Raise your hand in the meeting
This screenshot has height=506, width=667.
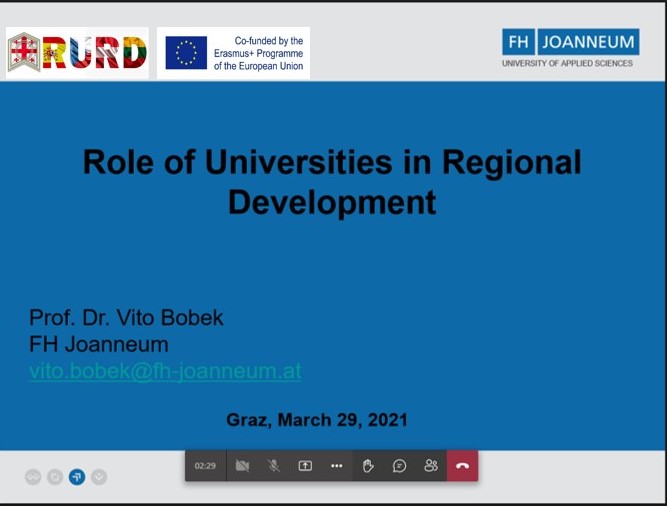click(x=368, y=466)
